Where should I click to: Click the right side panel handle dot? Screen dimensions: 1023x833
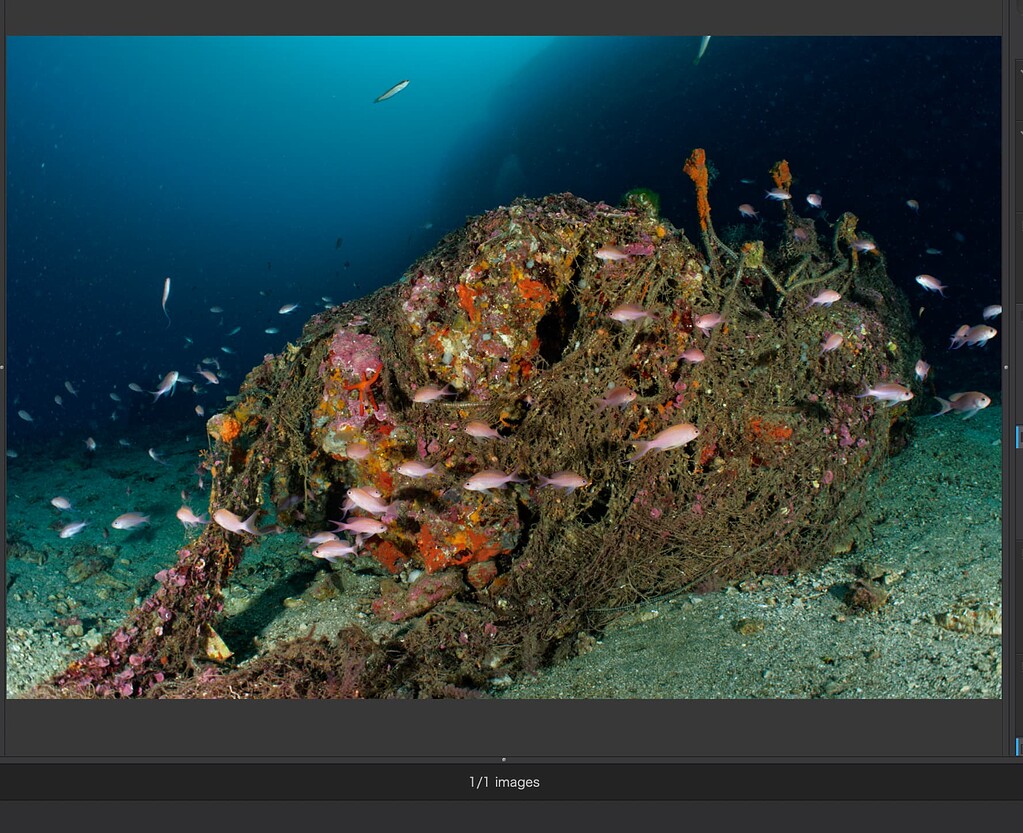pyautogui.click(x=1005, y=368)
